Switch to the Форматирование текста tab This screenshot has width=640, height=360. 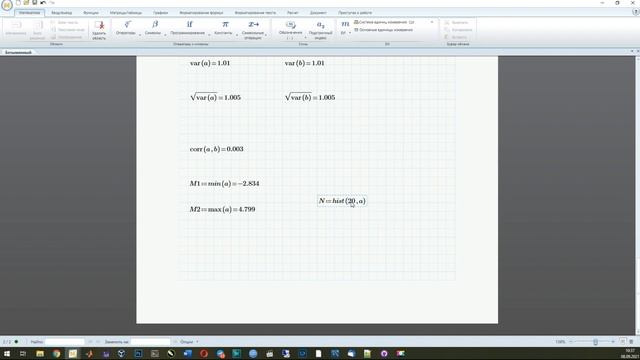tap(255, 13)
